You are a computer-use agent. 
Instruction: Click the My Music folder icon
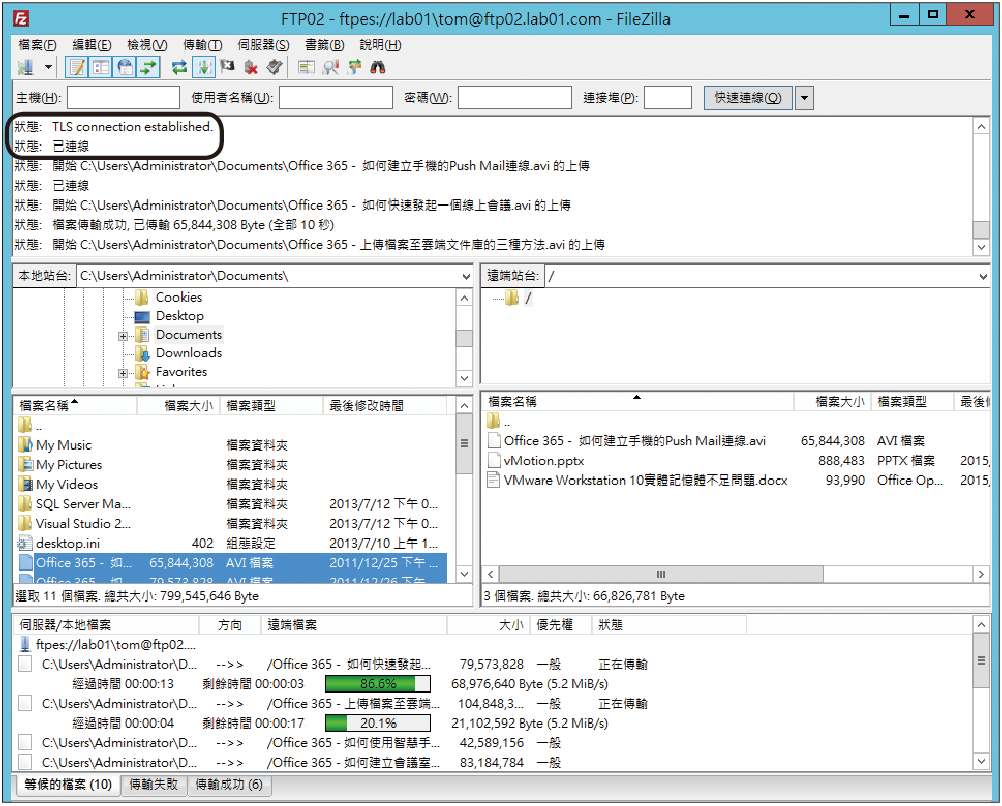(26, 445)
